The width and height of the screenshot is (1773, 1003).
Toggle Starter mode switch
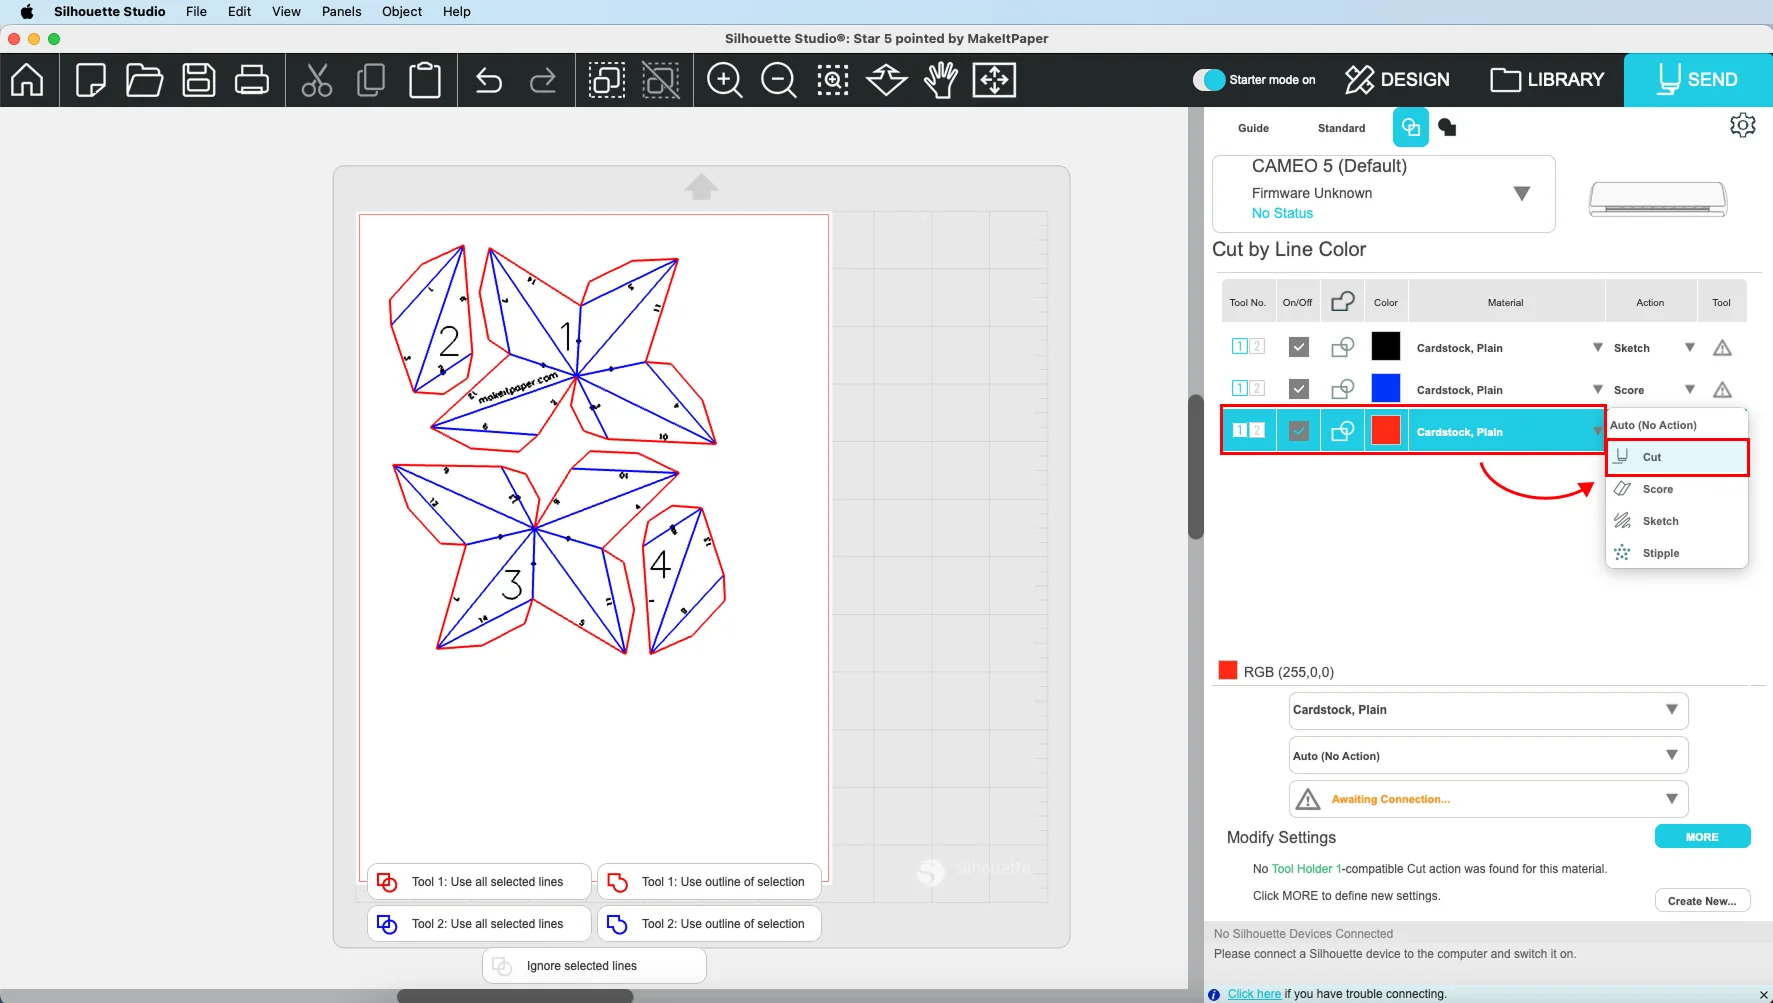pyautogui.click(x=1209, y=79)
